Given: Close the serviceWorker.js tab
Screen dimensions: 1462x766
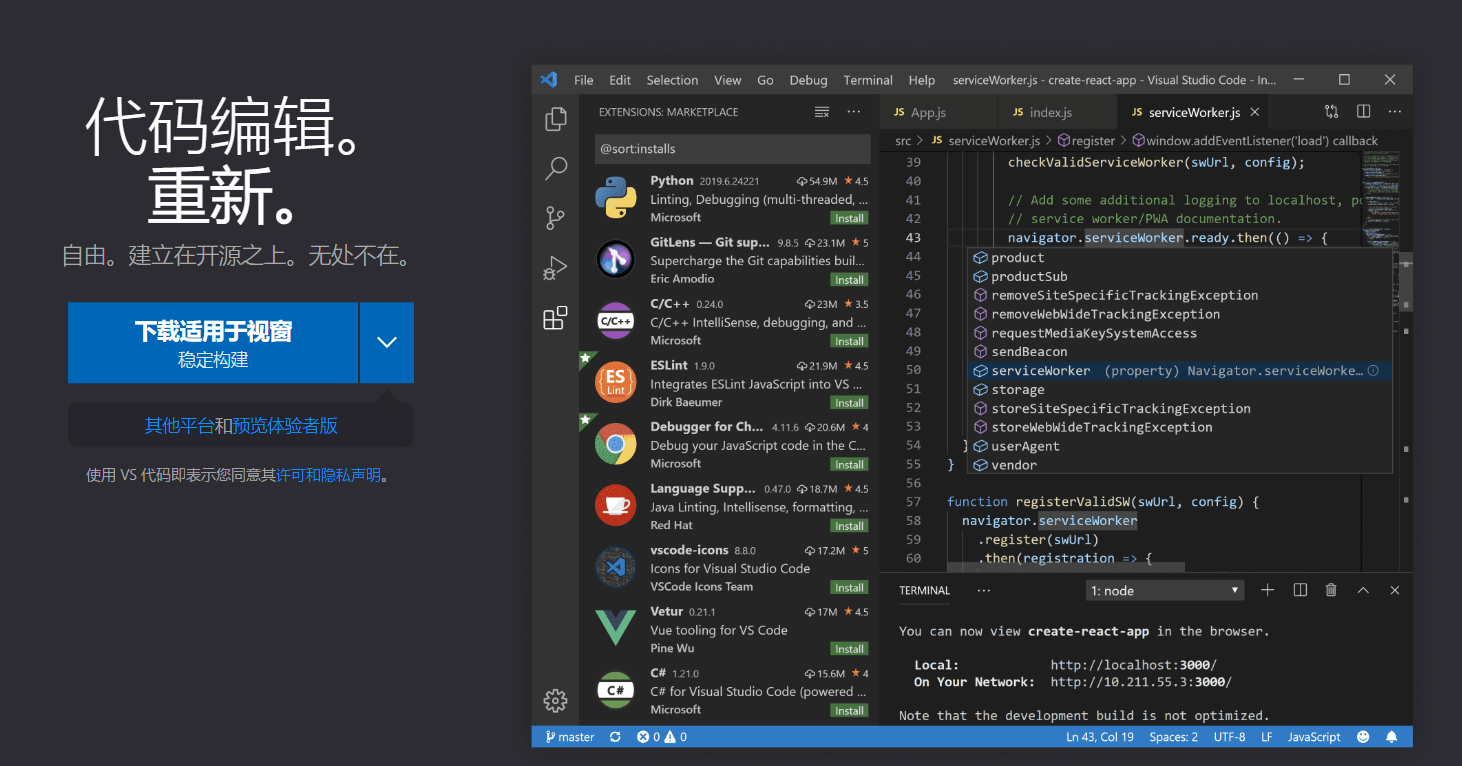Looking at the screenshot, I should (1256, 112).
